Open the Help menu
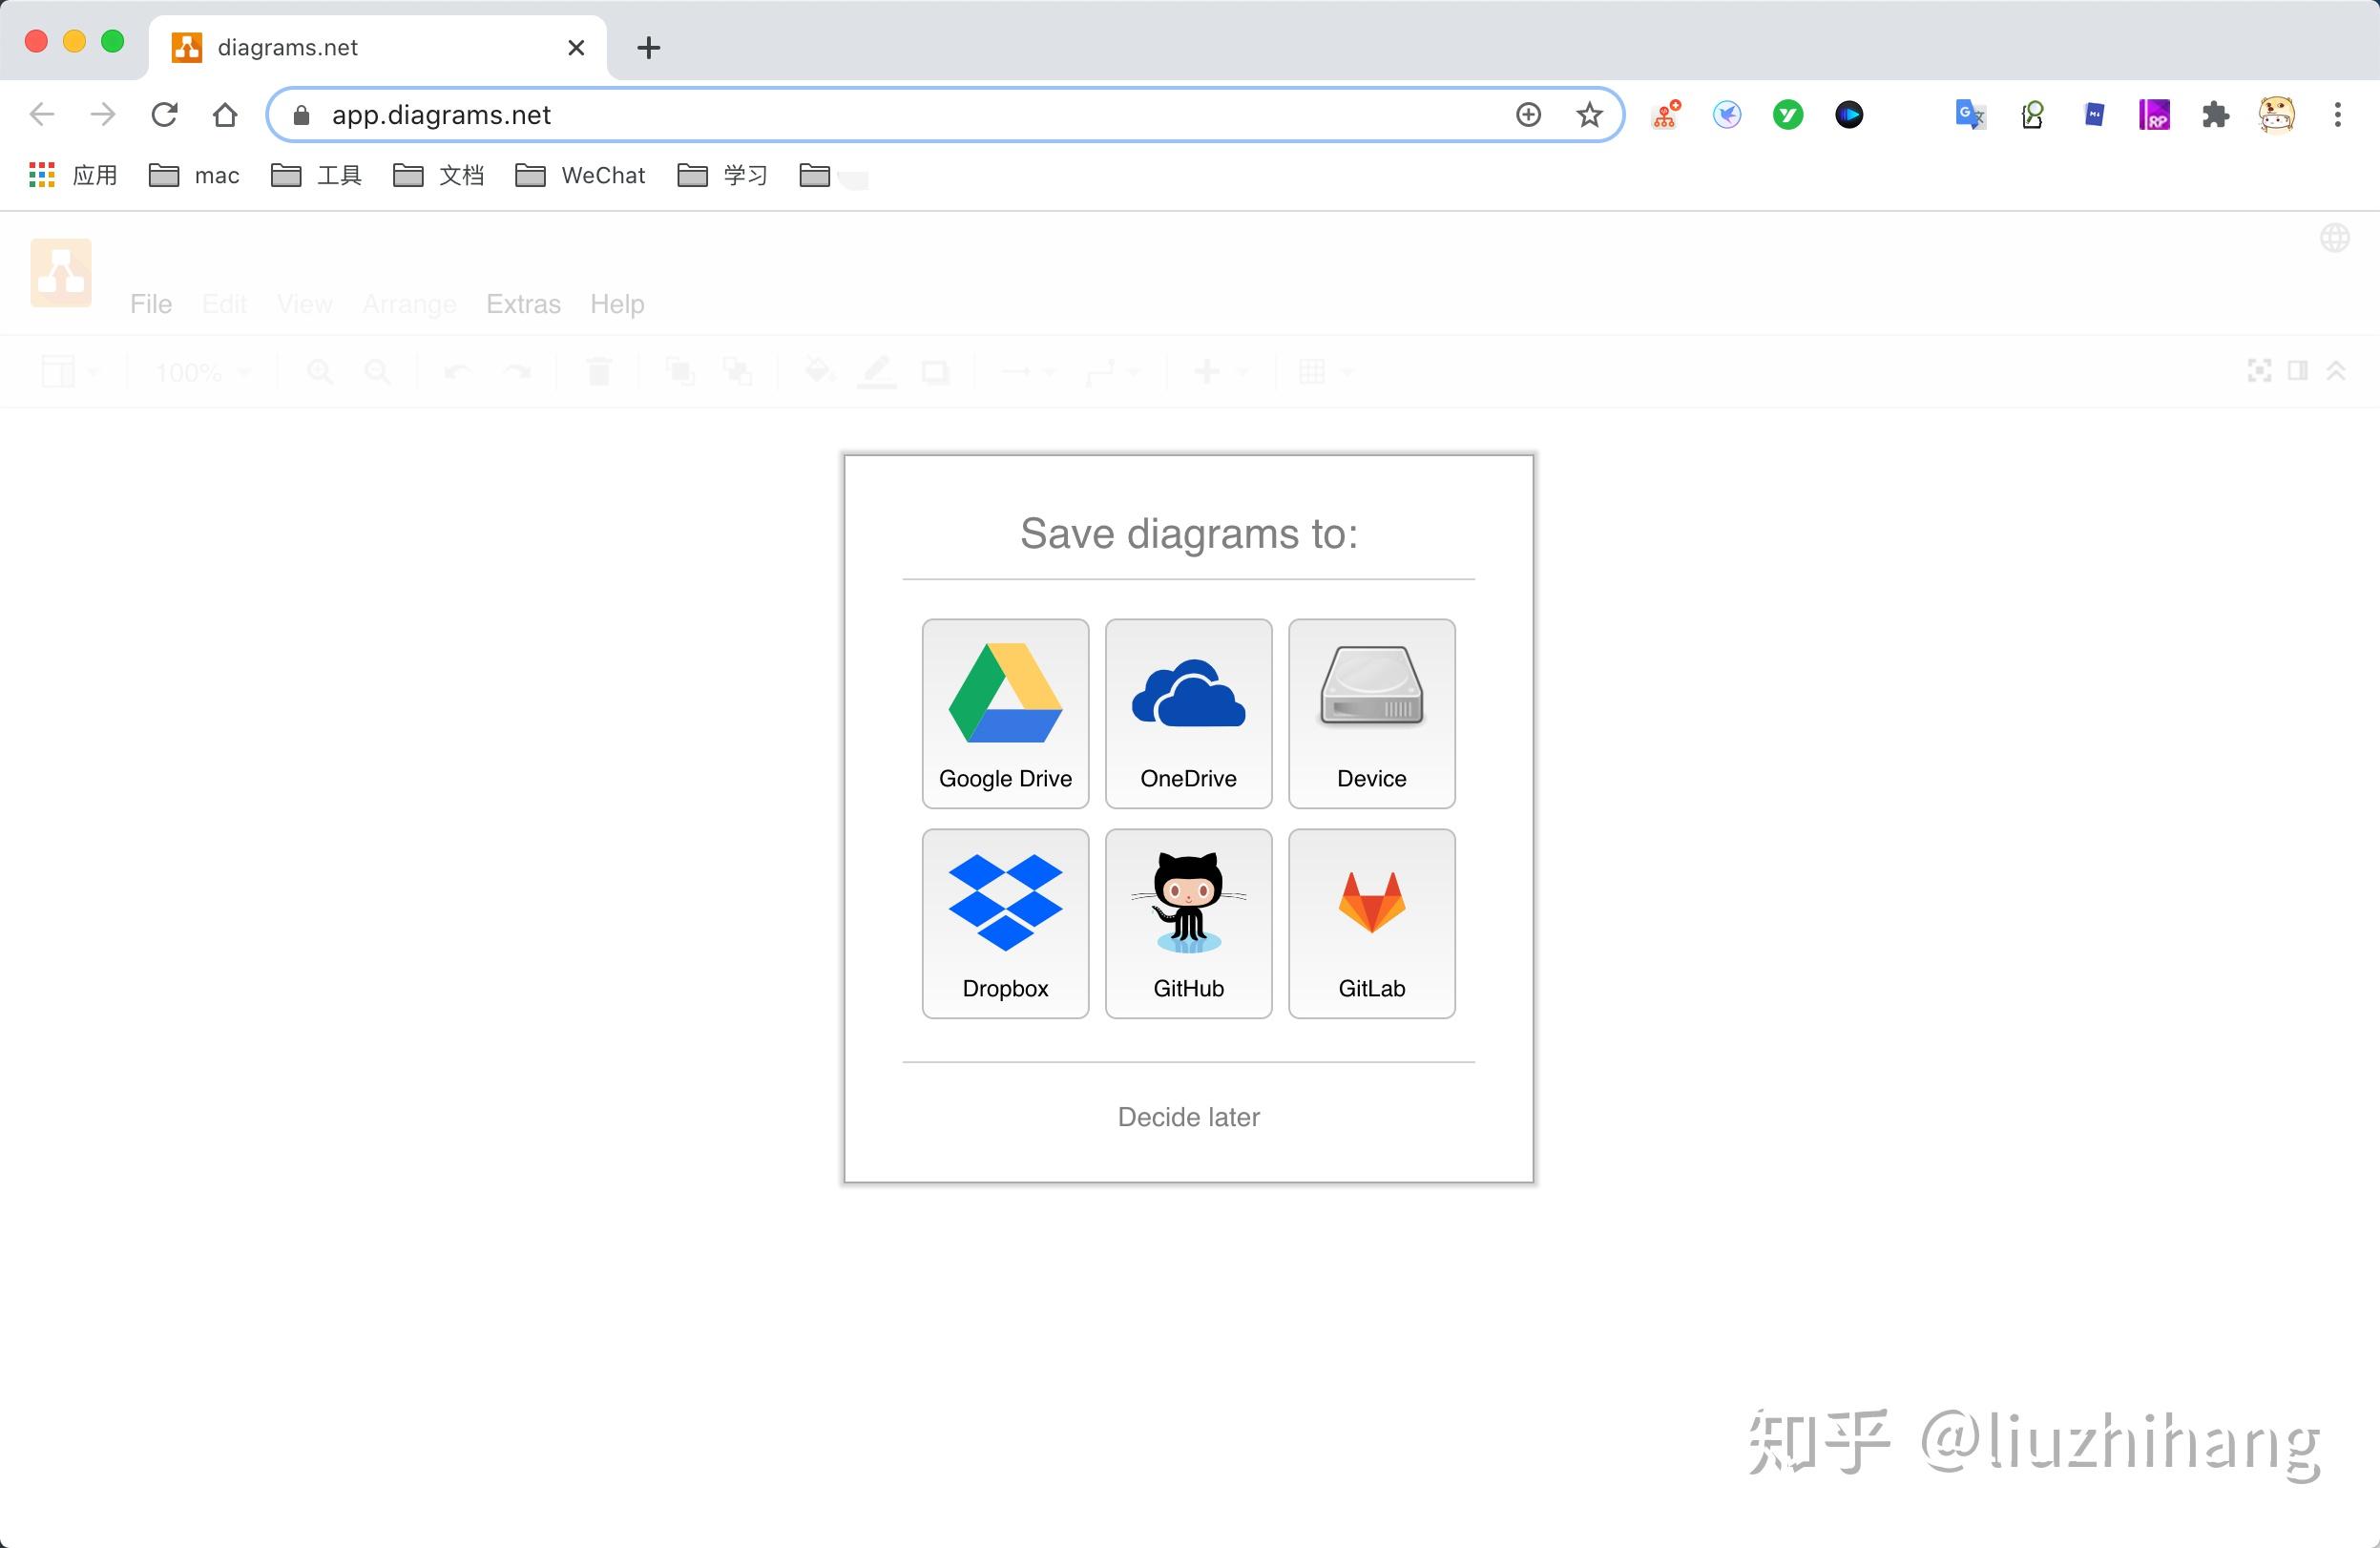Viewport: 2380px width, 1548px height. click(x=617, y=303)
